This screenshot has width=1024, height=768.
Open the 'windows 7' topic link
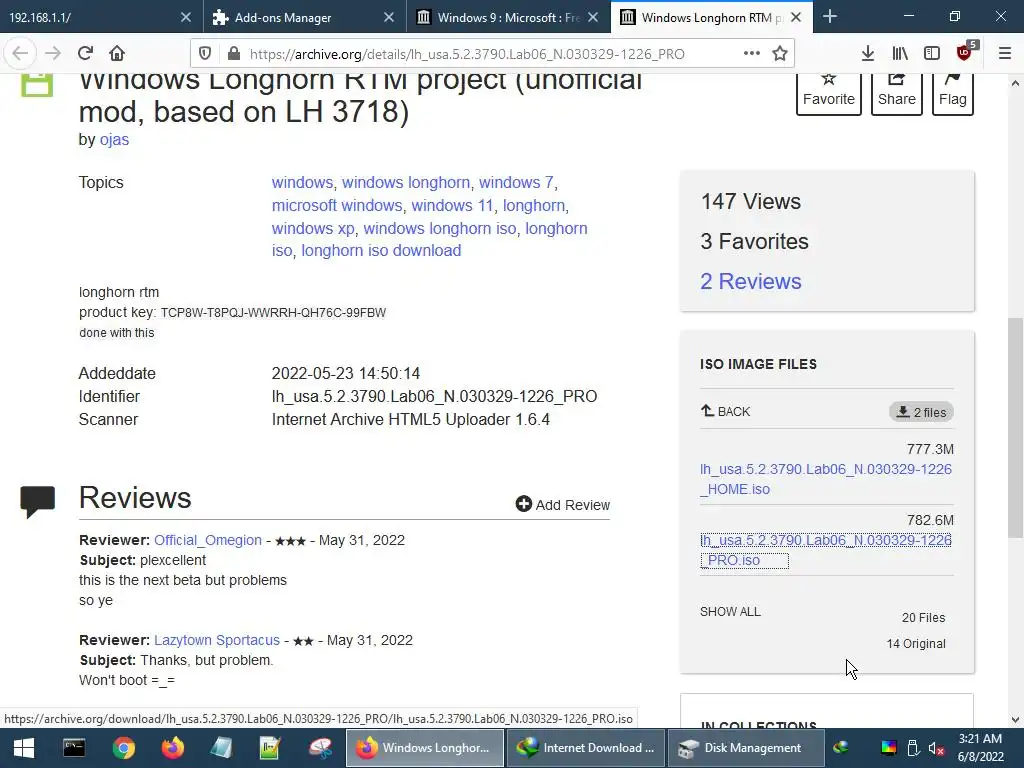(x=516, y=182)
